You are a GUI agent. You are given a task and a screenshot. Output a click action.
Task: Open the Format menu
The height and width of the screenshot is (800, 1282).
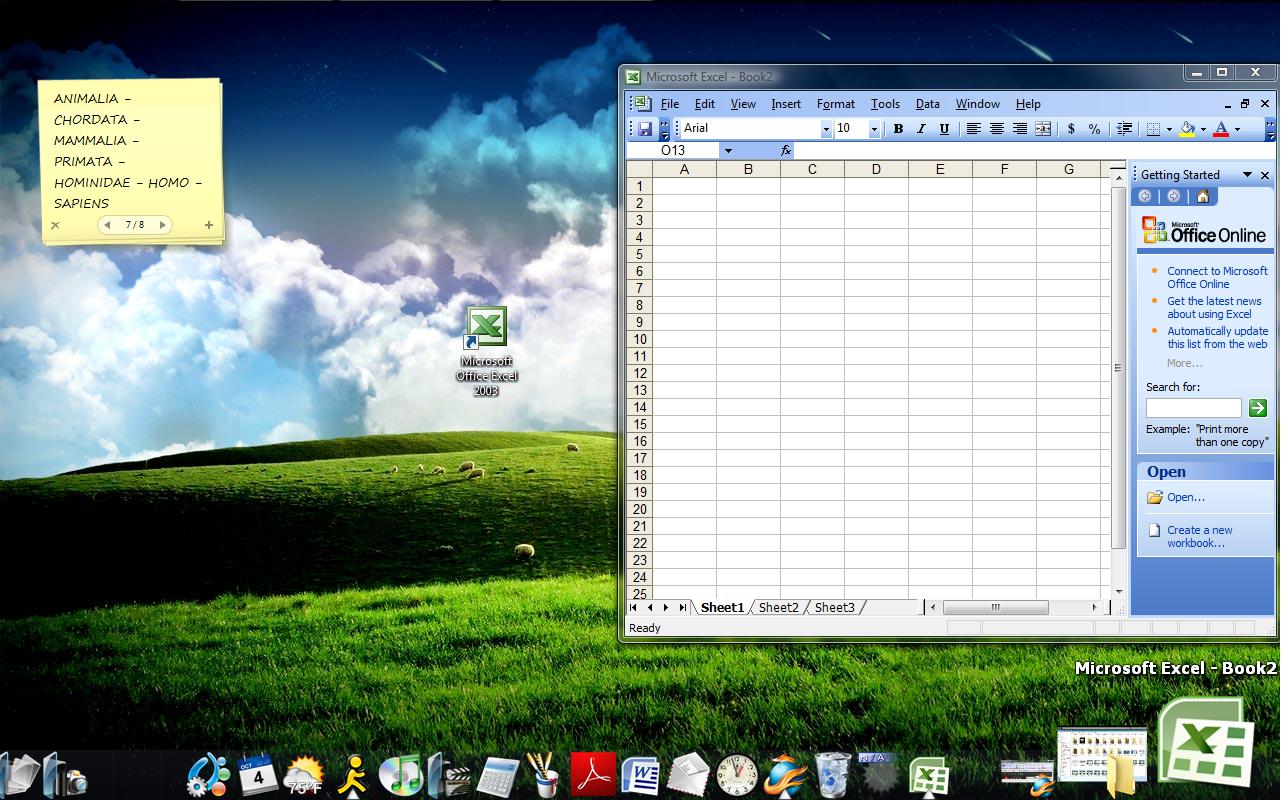click(x=836, y=104)
